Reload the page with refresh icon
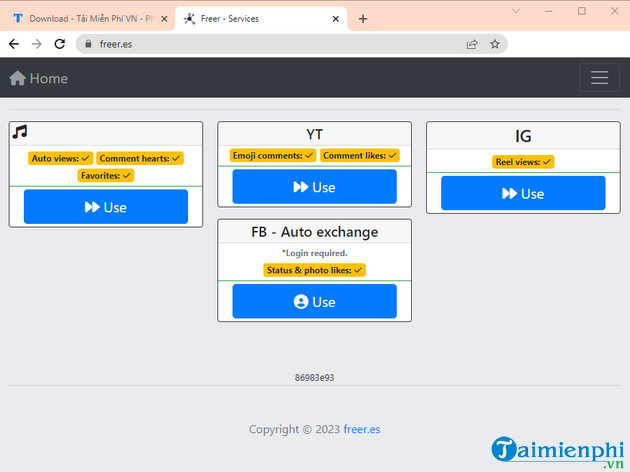 [60, 44]
